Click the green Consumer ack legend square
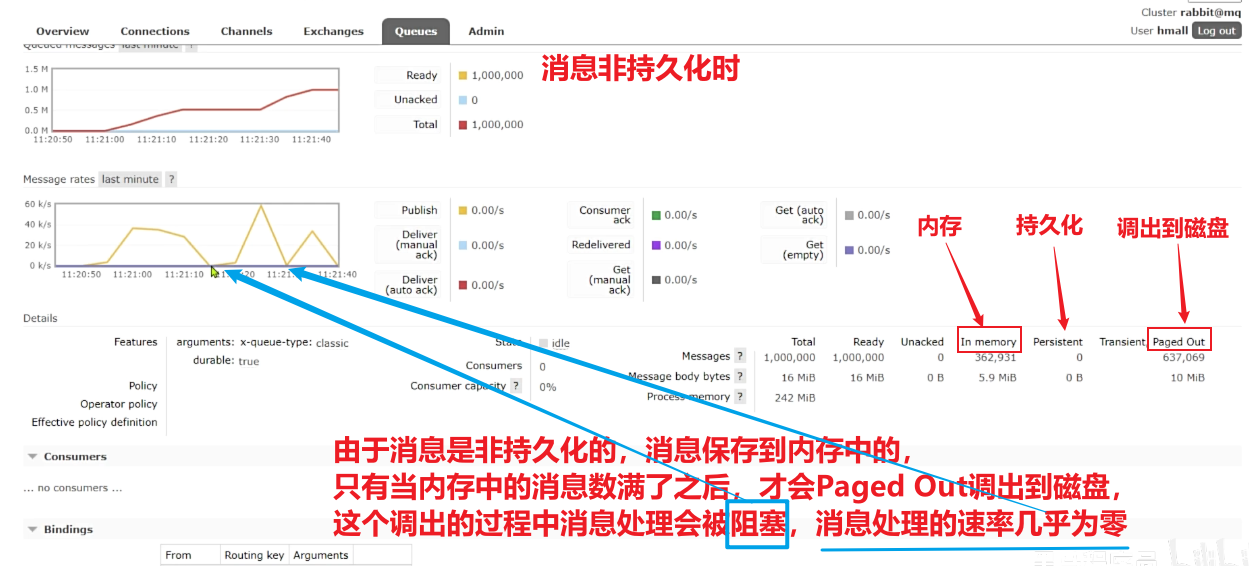Screen dimensions: 1249x566 (656, 215)
